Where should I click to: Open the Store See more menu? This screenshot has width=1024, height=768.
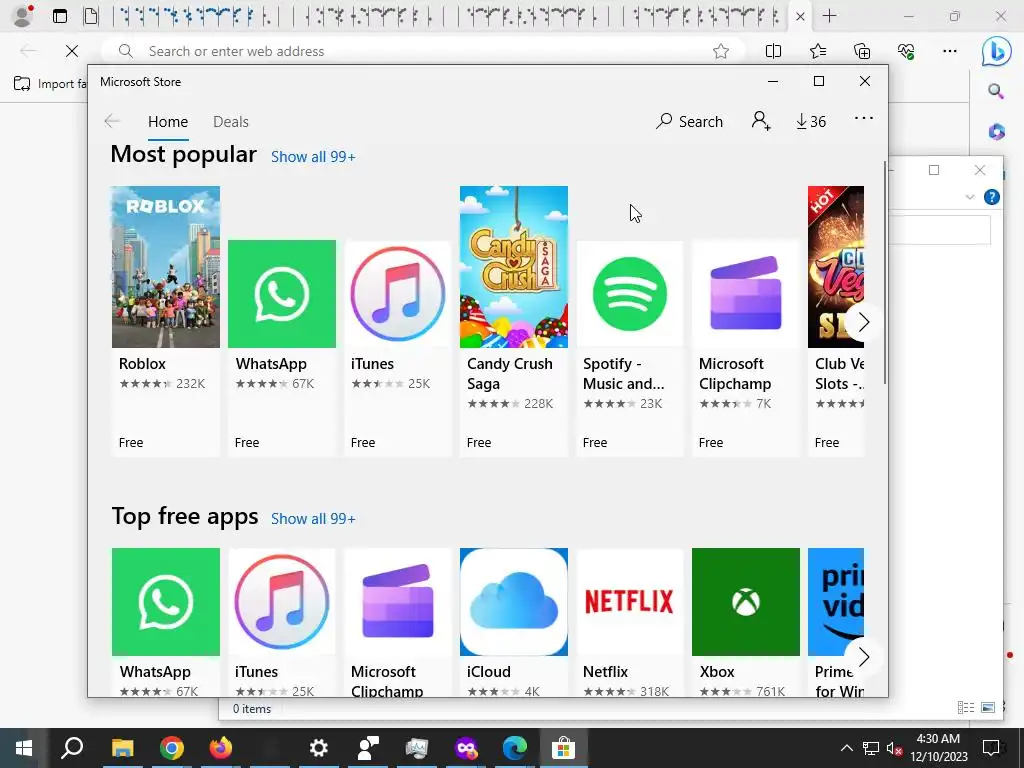click(x=863, y=118)
